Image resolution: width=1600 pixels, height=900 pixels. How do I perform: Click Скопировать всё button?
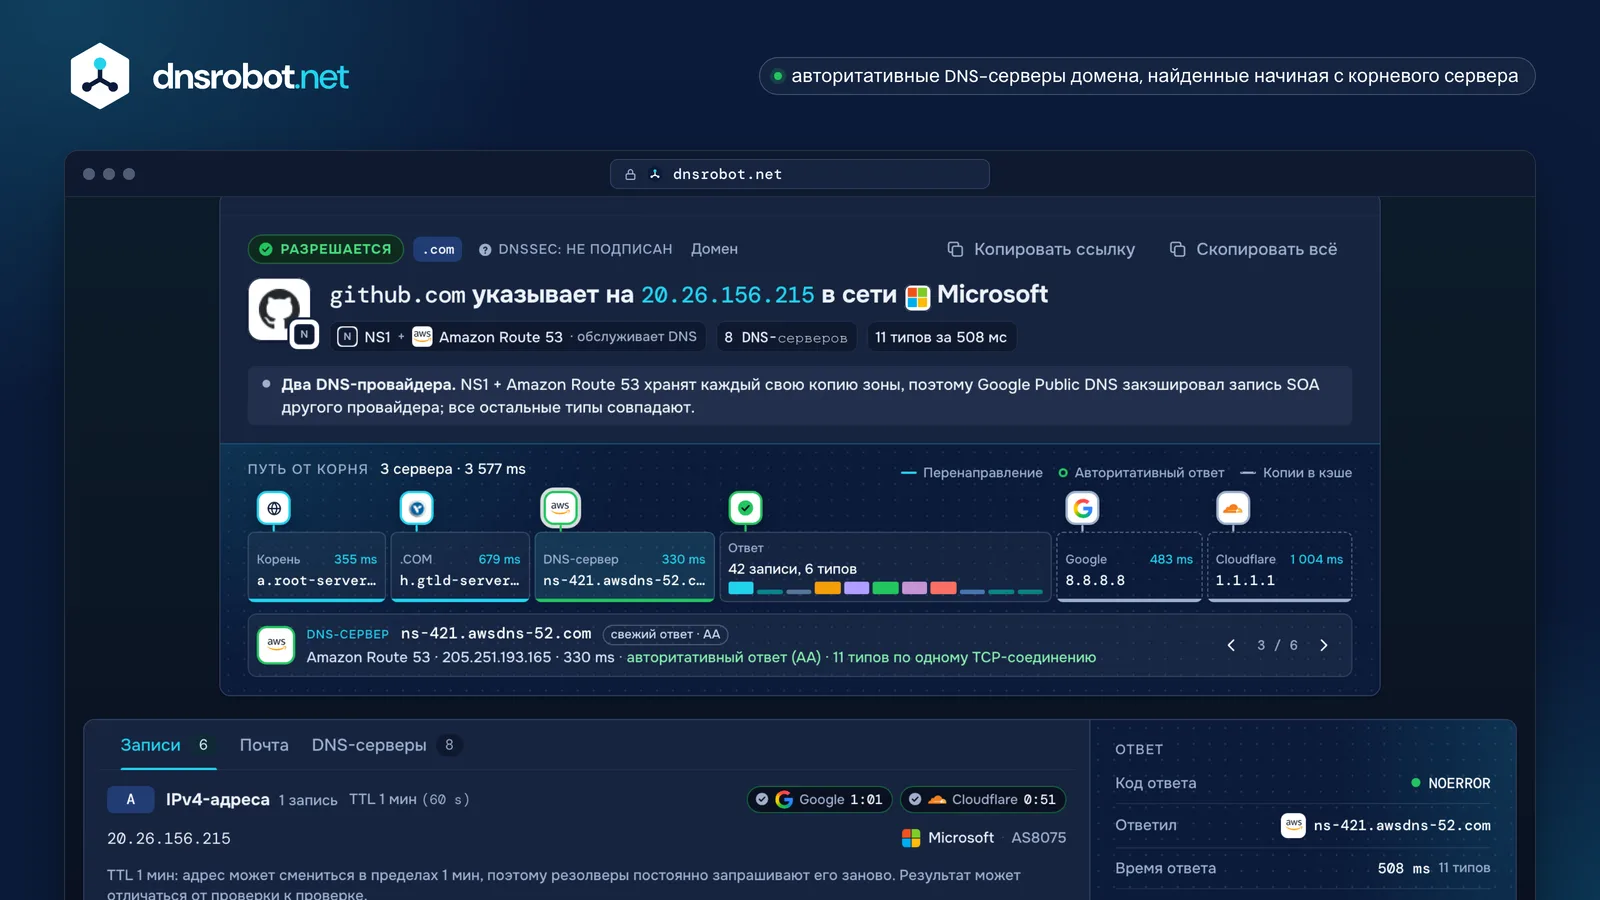1253,249
